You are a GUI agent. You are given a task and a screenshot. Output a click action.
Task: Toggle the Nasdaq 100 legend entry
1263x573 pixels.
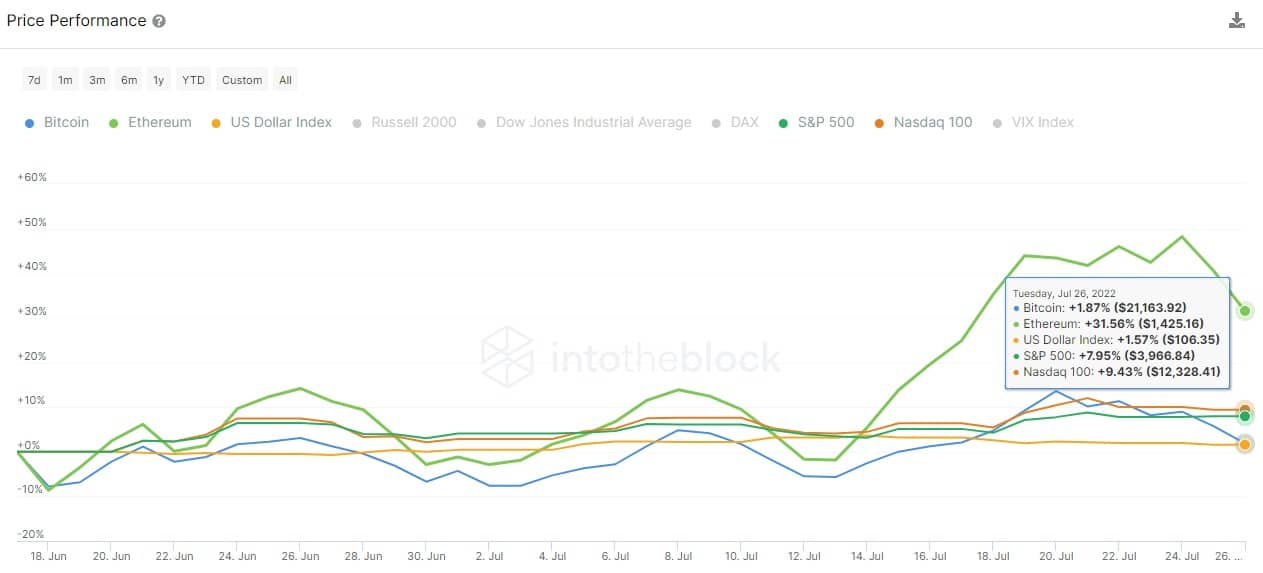(x=923, y=122)
